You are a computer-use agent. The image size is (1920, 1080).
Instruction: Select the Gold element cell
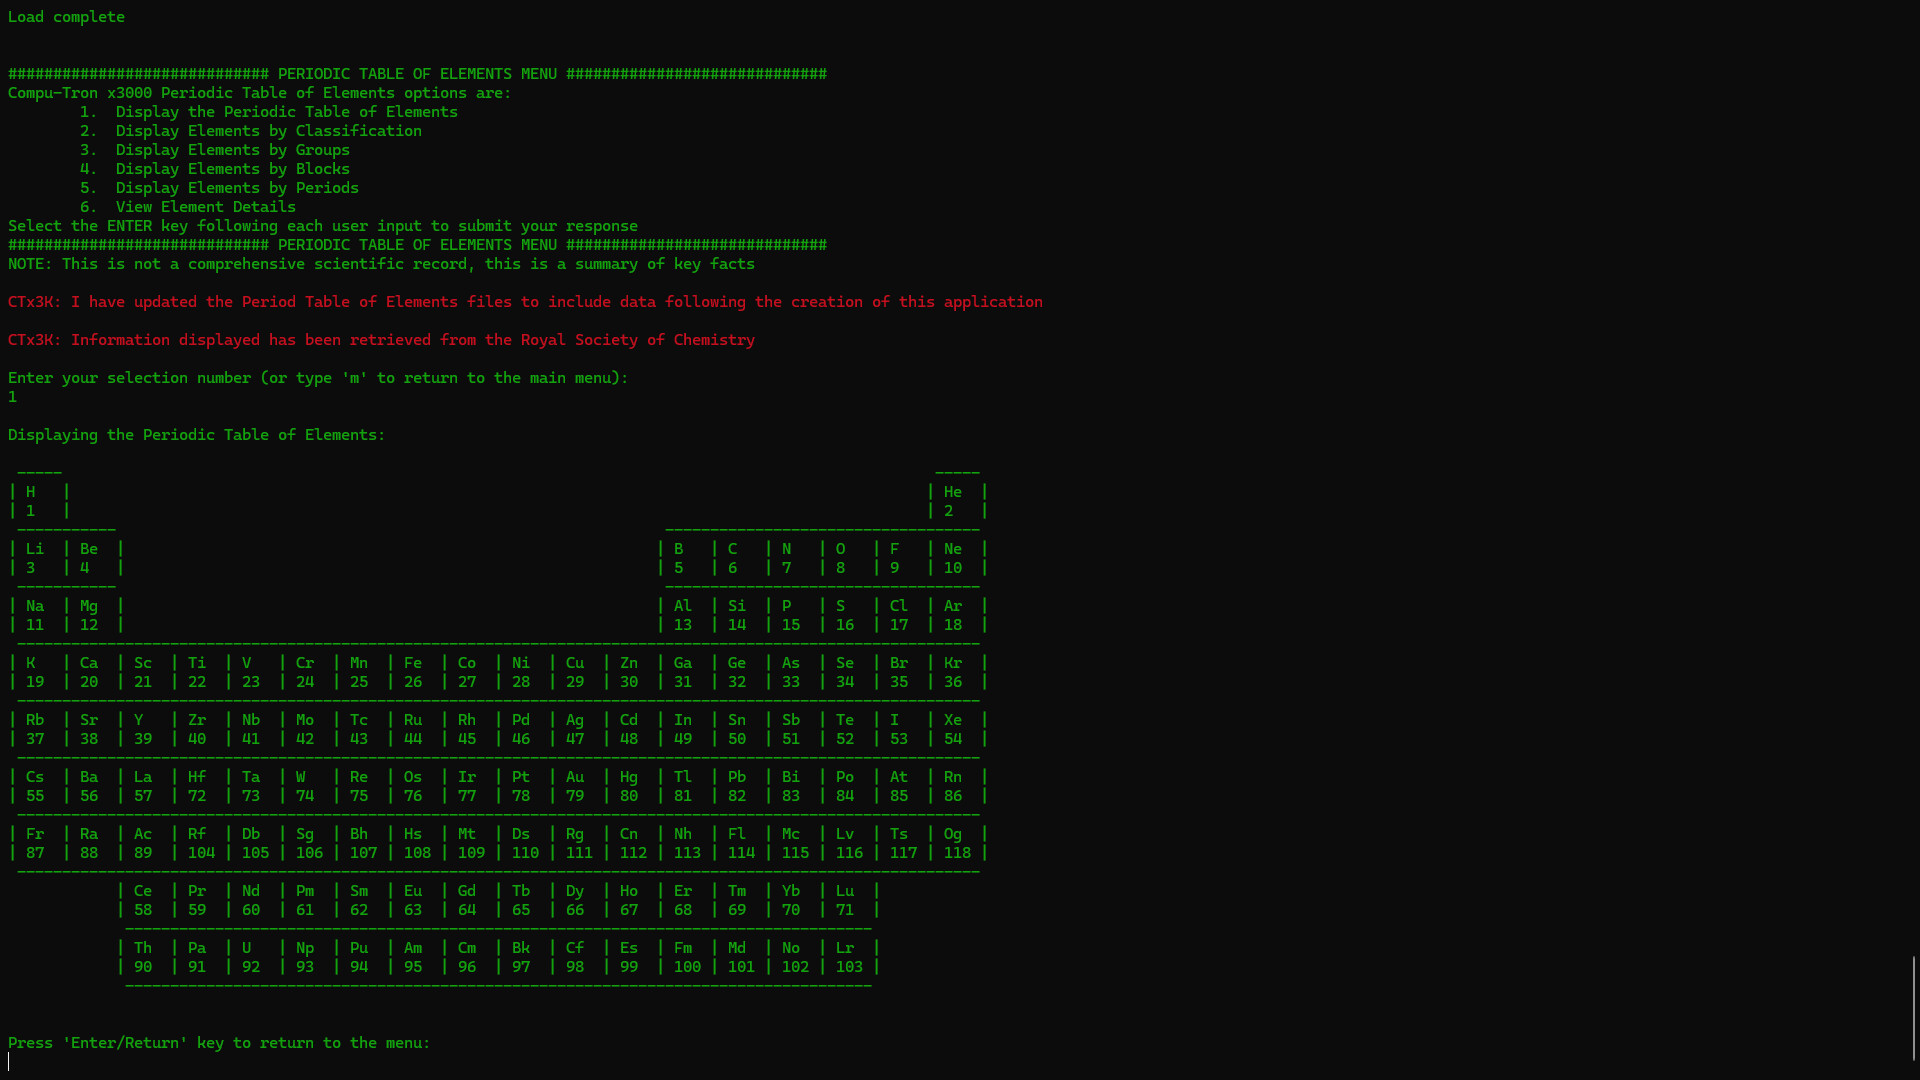tap(578, 786)
